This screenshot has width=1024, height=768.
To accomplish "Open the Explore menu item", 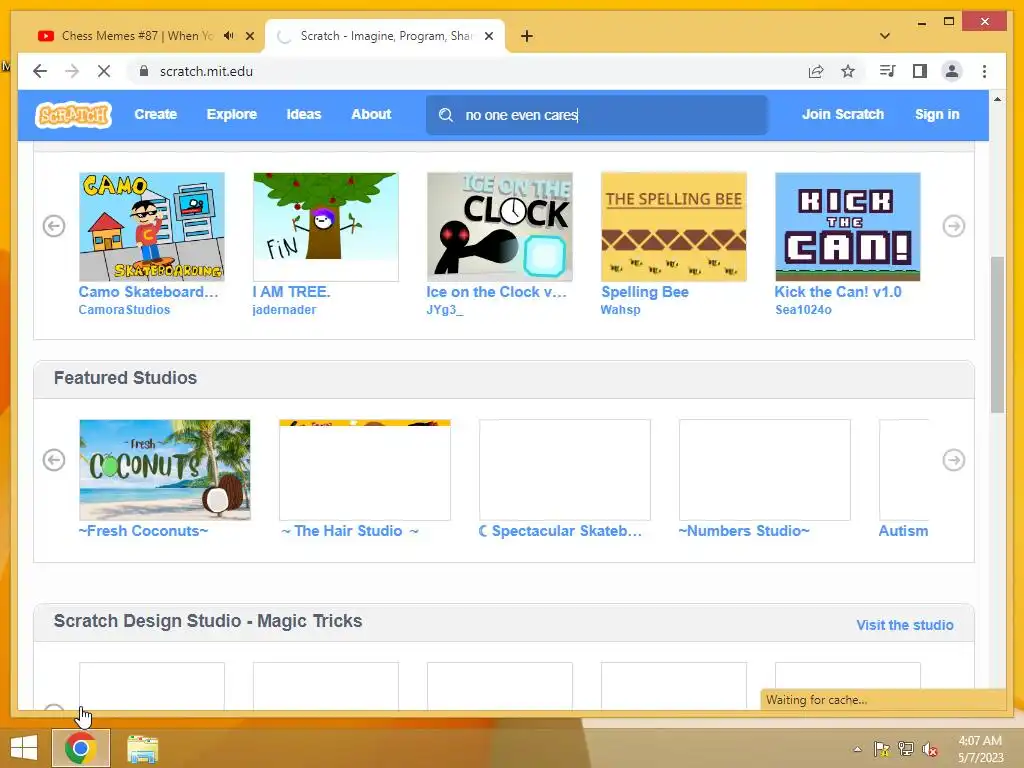I will click(x=232, y=114).
